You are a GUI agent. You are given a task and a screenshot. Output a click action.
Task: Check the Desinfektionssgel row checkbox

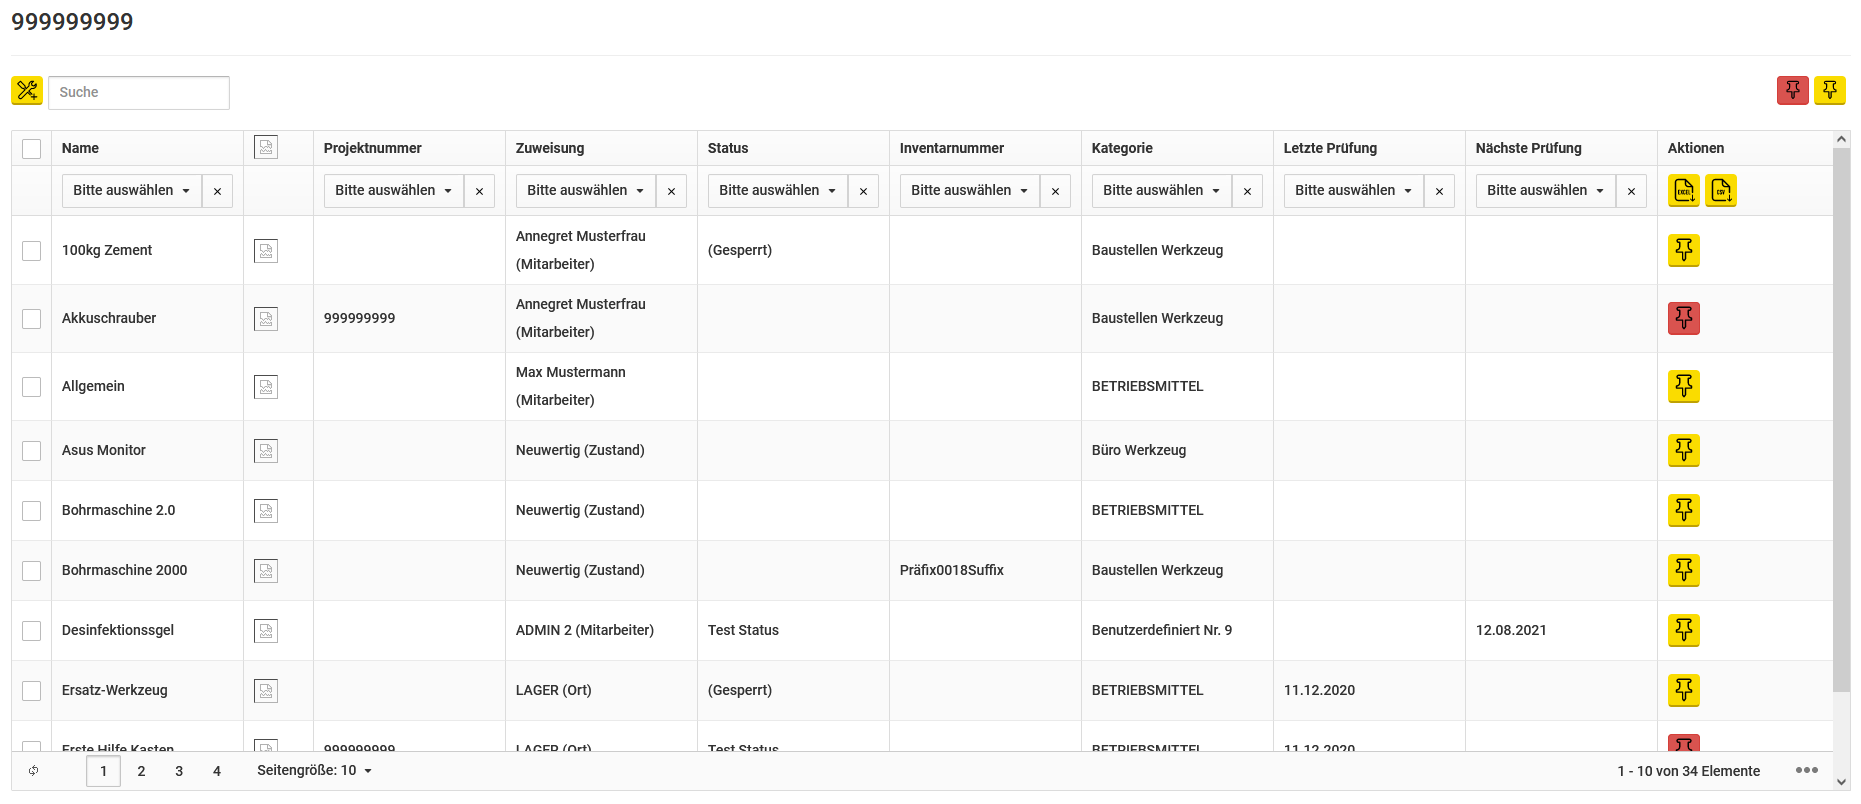point(32,630)
